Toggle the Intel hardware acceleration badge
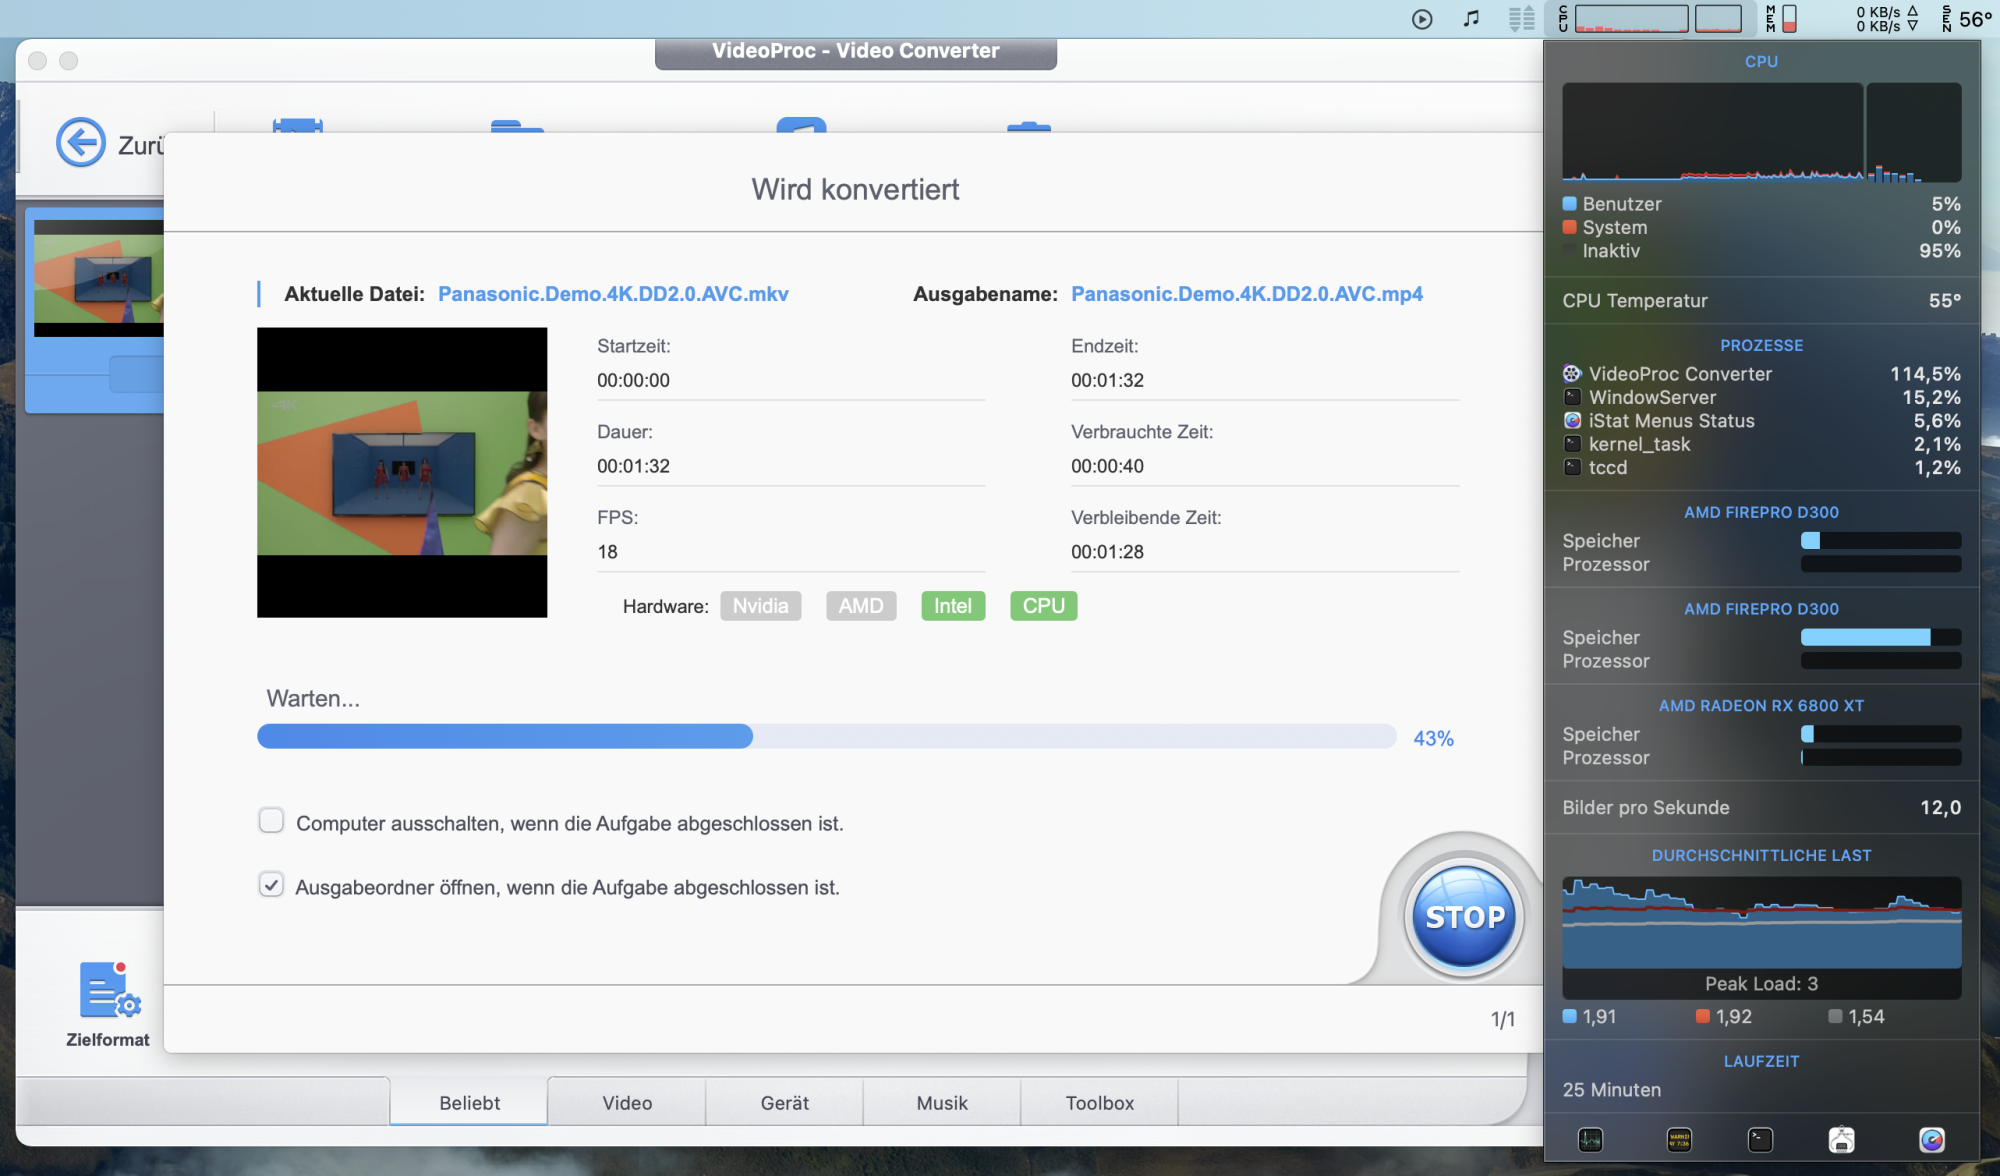Screen dimensions: 2000x1176 [952, 606]
